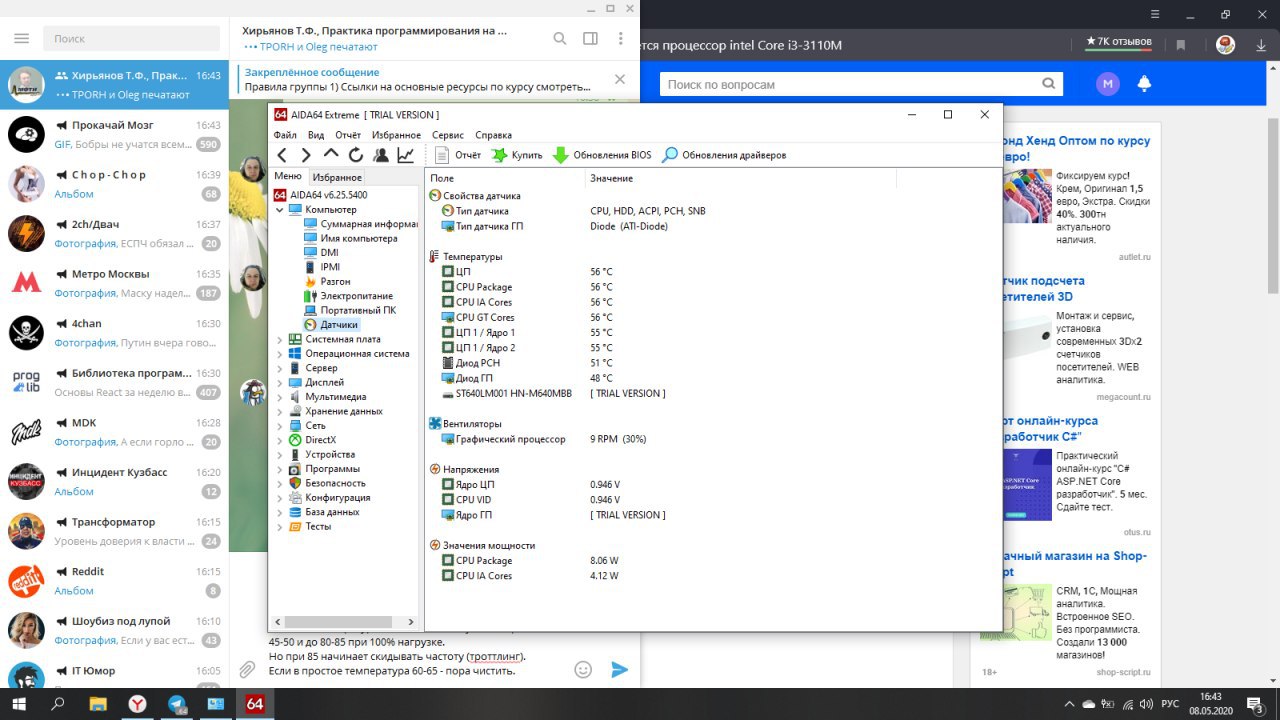
Task: Select the Датчики tree item
Action: pyautogui.click(x=331, y=325)
